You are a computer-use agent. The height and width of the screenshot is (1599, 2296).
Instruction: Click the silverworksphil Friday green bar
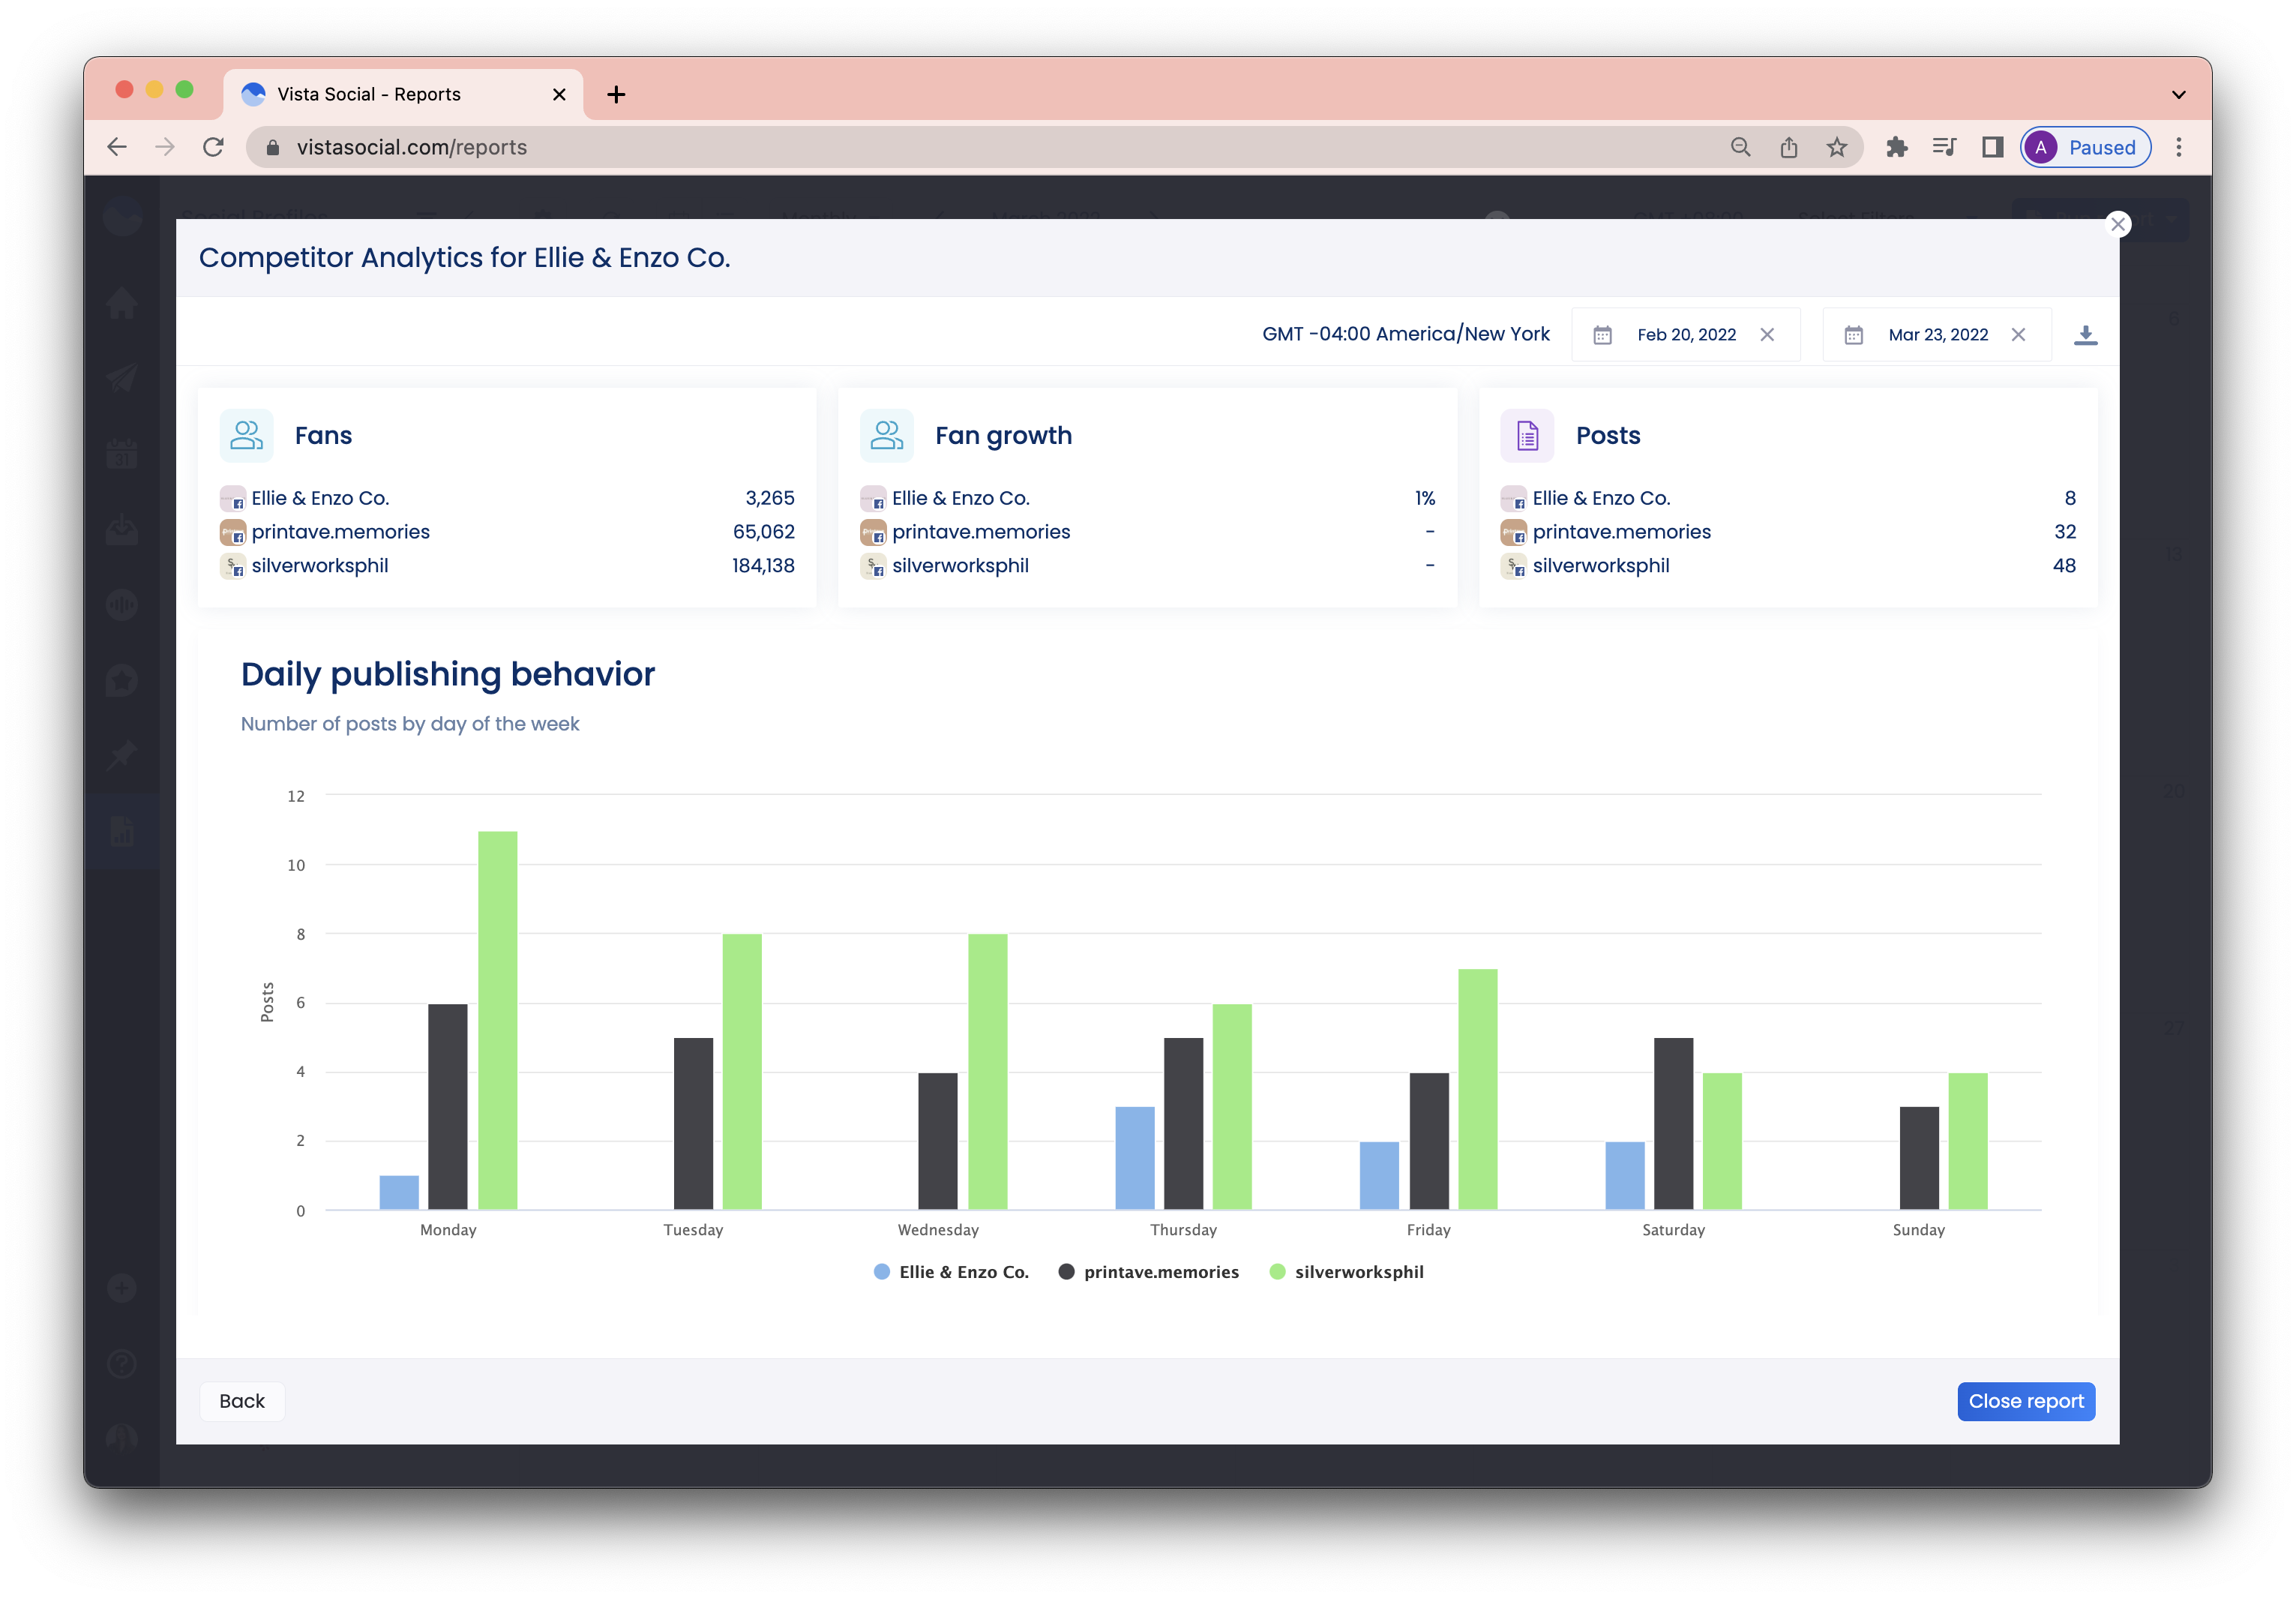coord(1477,1089)
